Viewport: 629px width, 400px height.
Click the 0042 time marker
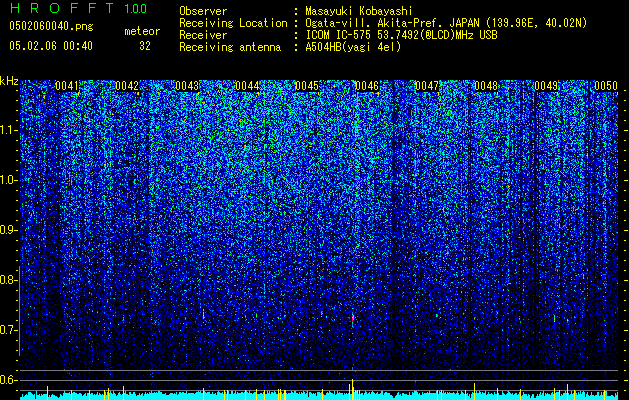point(127,86)
